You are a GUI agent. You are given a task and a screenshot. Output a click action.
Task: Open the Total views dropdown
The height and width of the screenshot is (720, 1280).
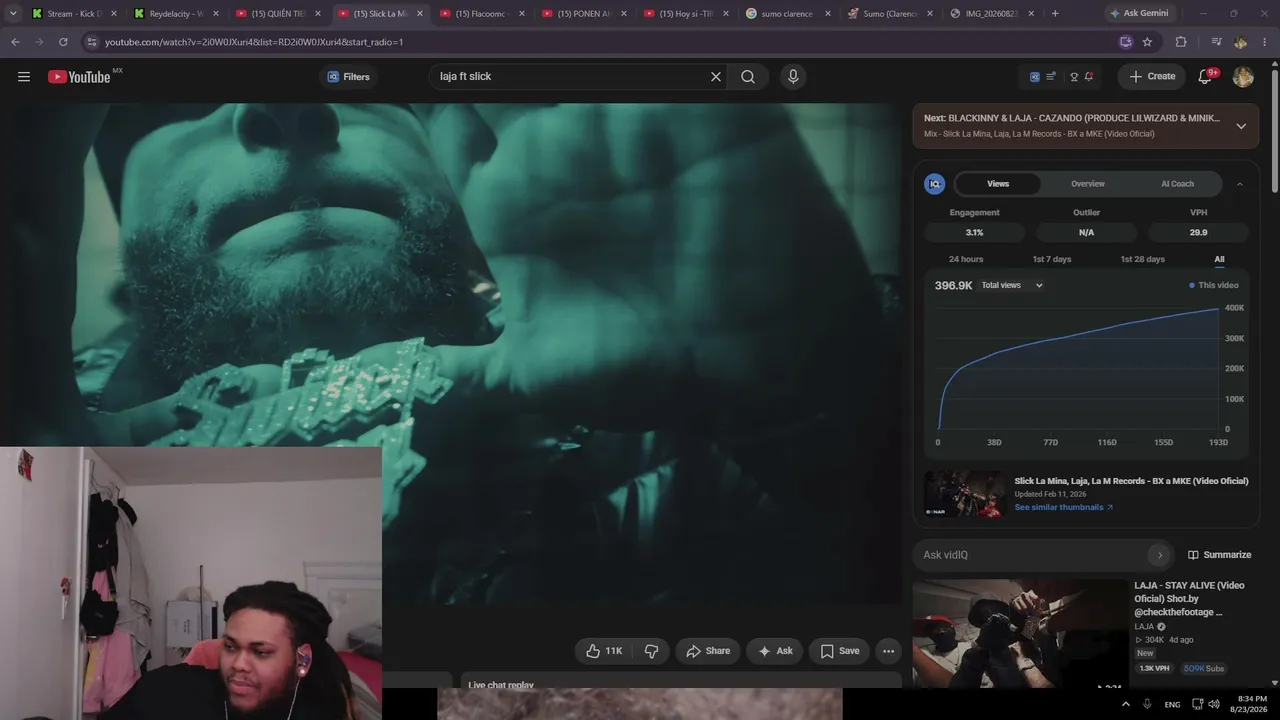(1012, 285)
